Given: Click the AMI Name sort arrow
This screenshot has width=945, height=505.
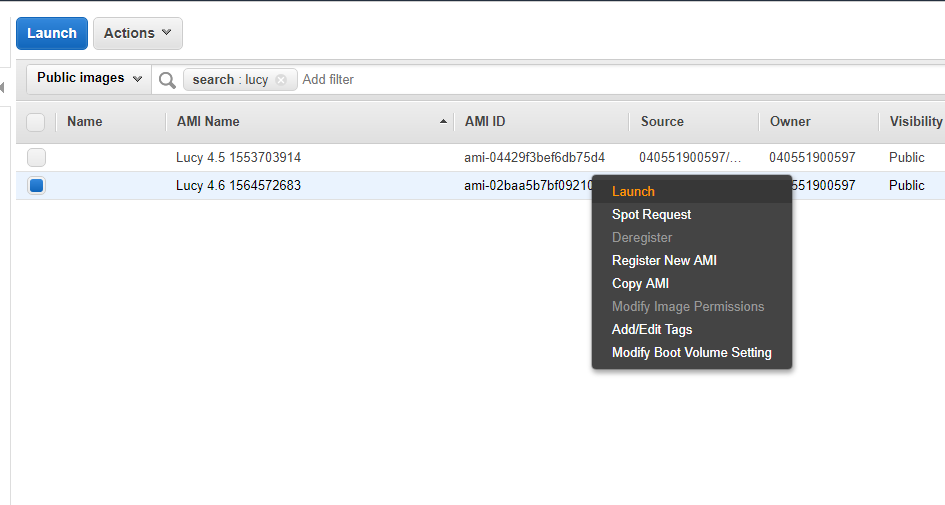Looking at the screenshot, I should coord(443,122).
